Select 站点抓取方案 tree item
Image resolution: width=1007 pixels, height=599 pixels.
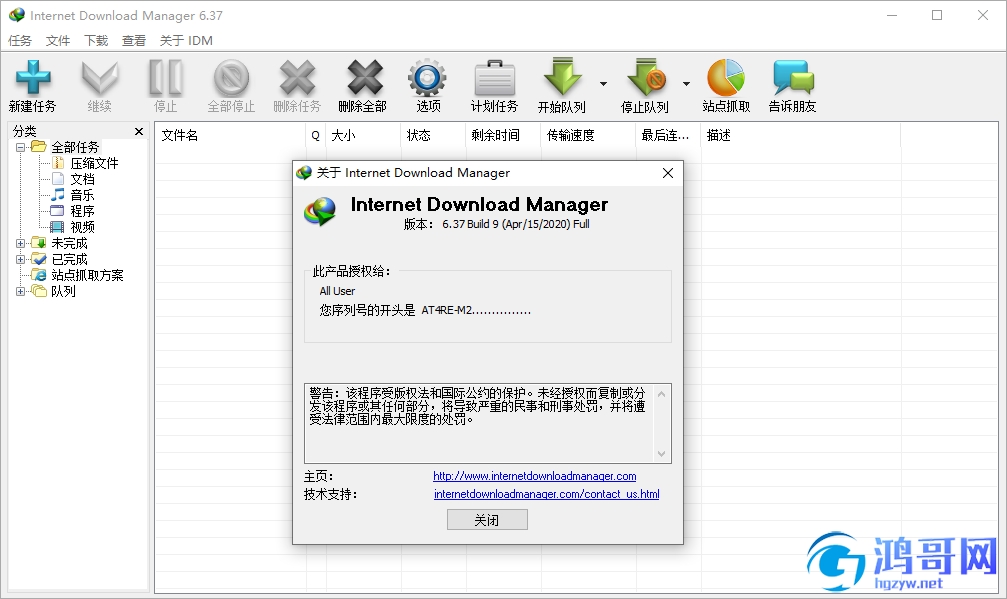click(x=87, y=275)
